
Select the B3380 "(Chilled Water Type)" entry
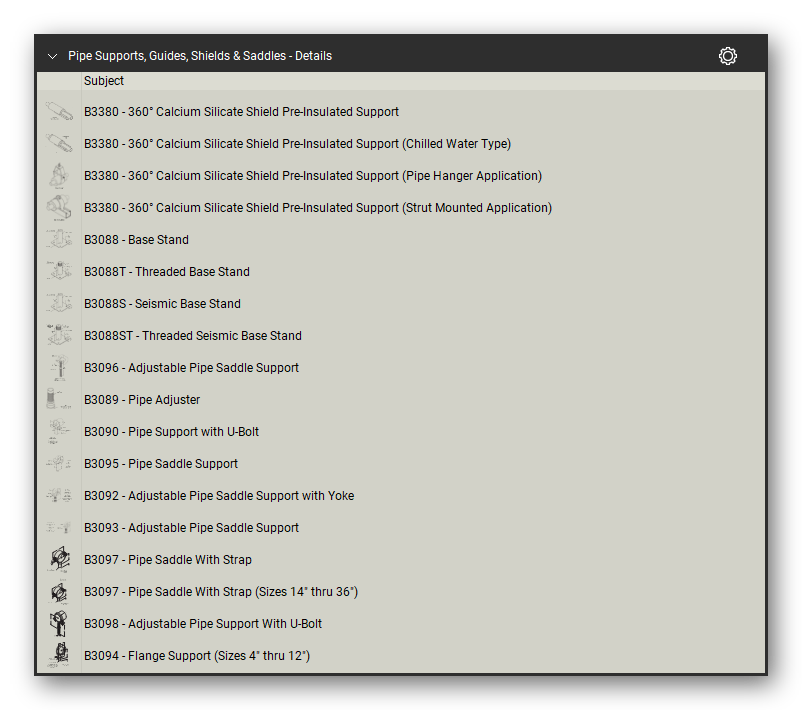coord(297,144)
